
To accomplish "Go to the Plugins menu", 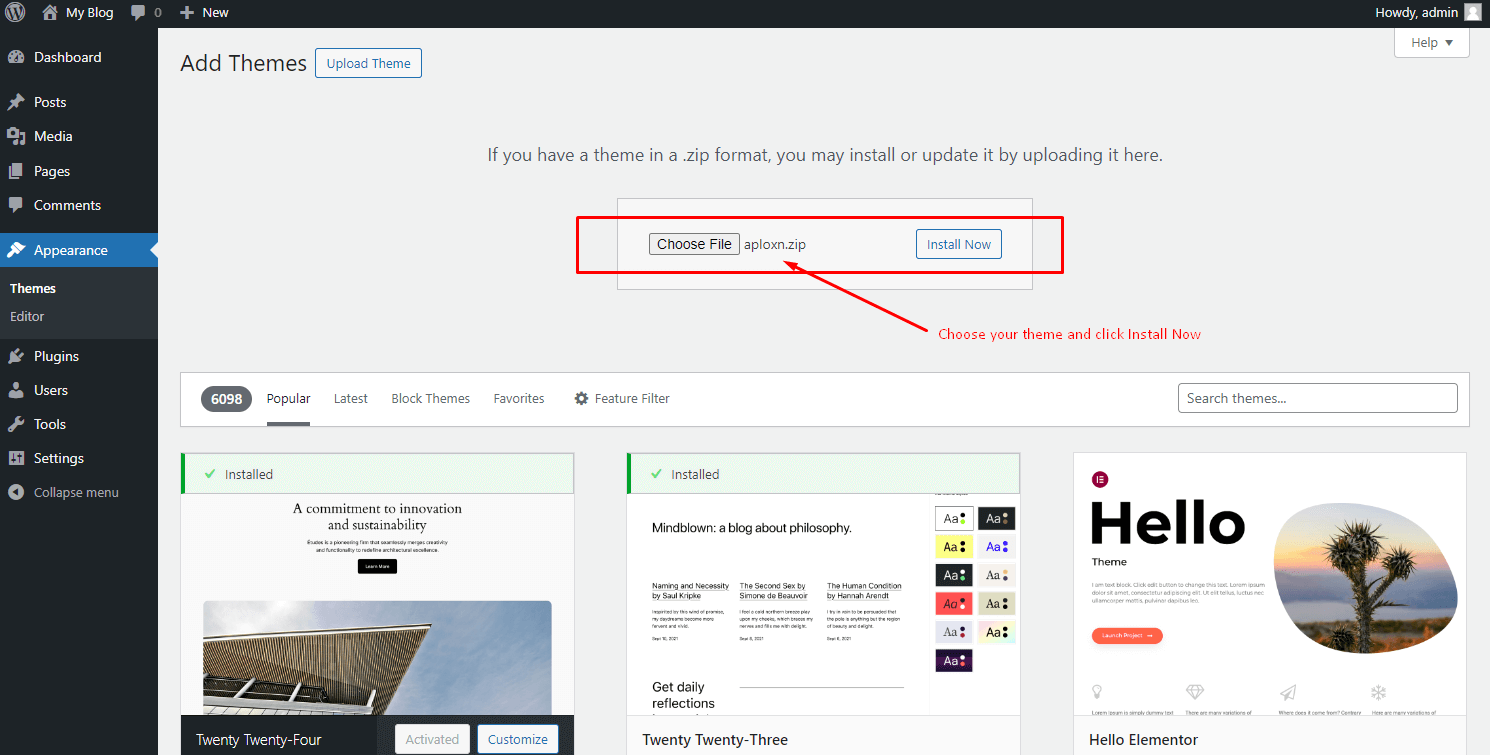I will click(x=79, y=356).
